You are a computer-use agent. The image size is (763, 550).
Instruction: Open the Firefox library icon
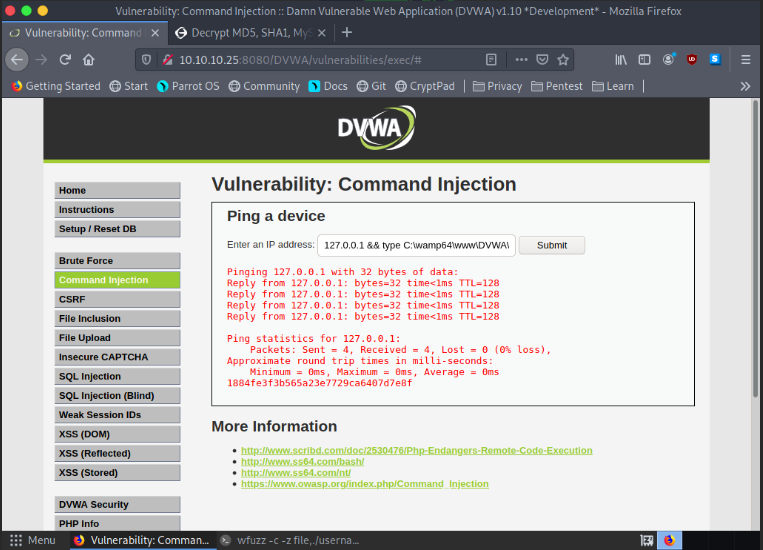[x=621, y=59]
